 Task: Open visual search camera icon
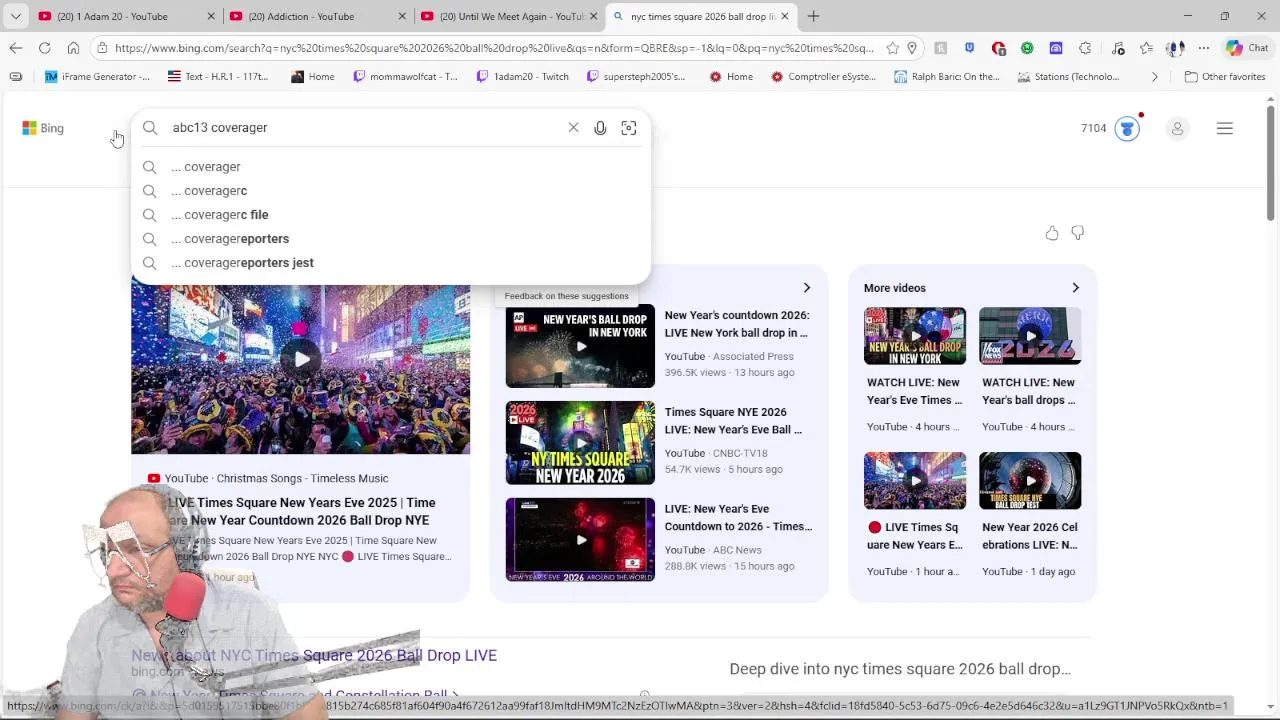(x=629, y=128)
